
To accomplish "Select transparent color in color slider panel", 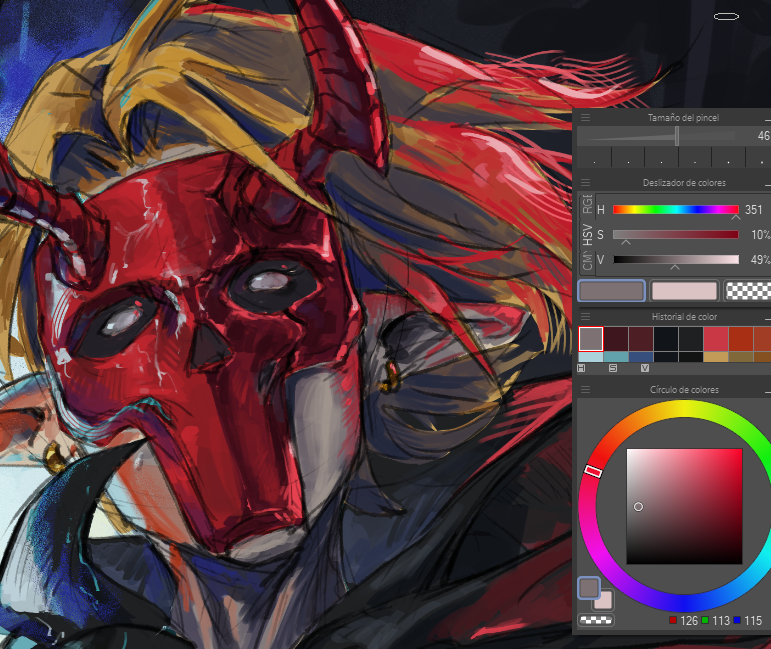I will tap(748, 291).
